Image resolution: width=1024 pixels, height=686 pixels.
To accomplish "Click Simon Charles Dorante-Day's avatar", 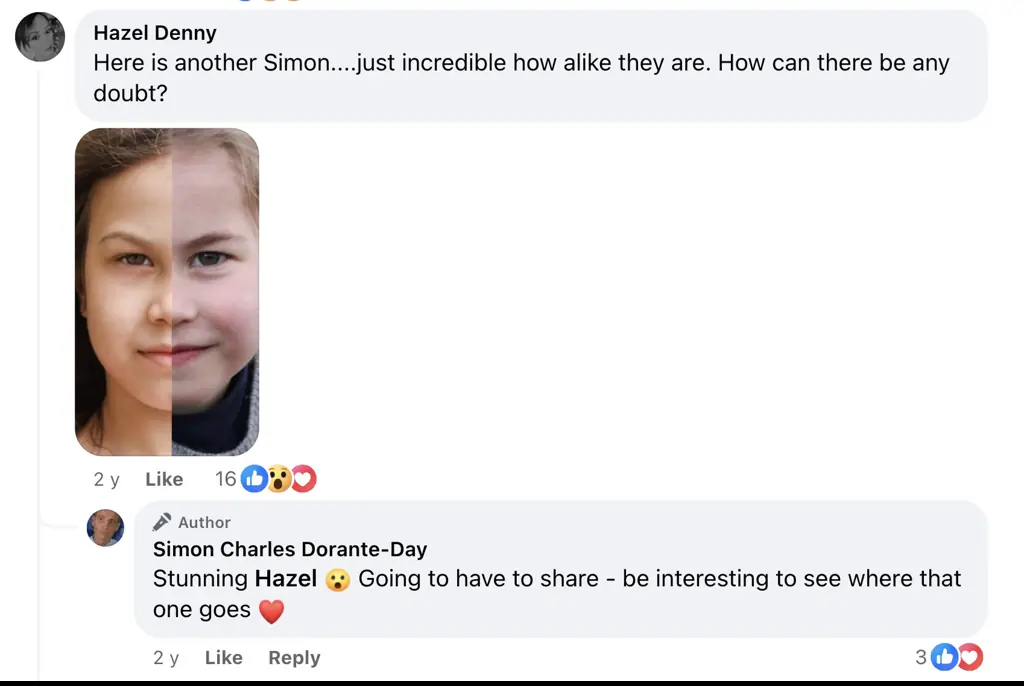I will pos(105,527).
